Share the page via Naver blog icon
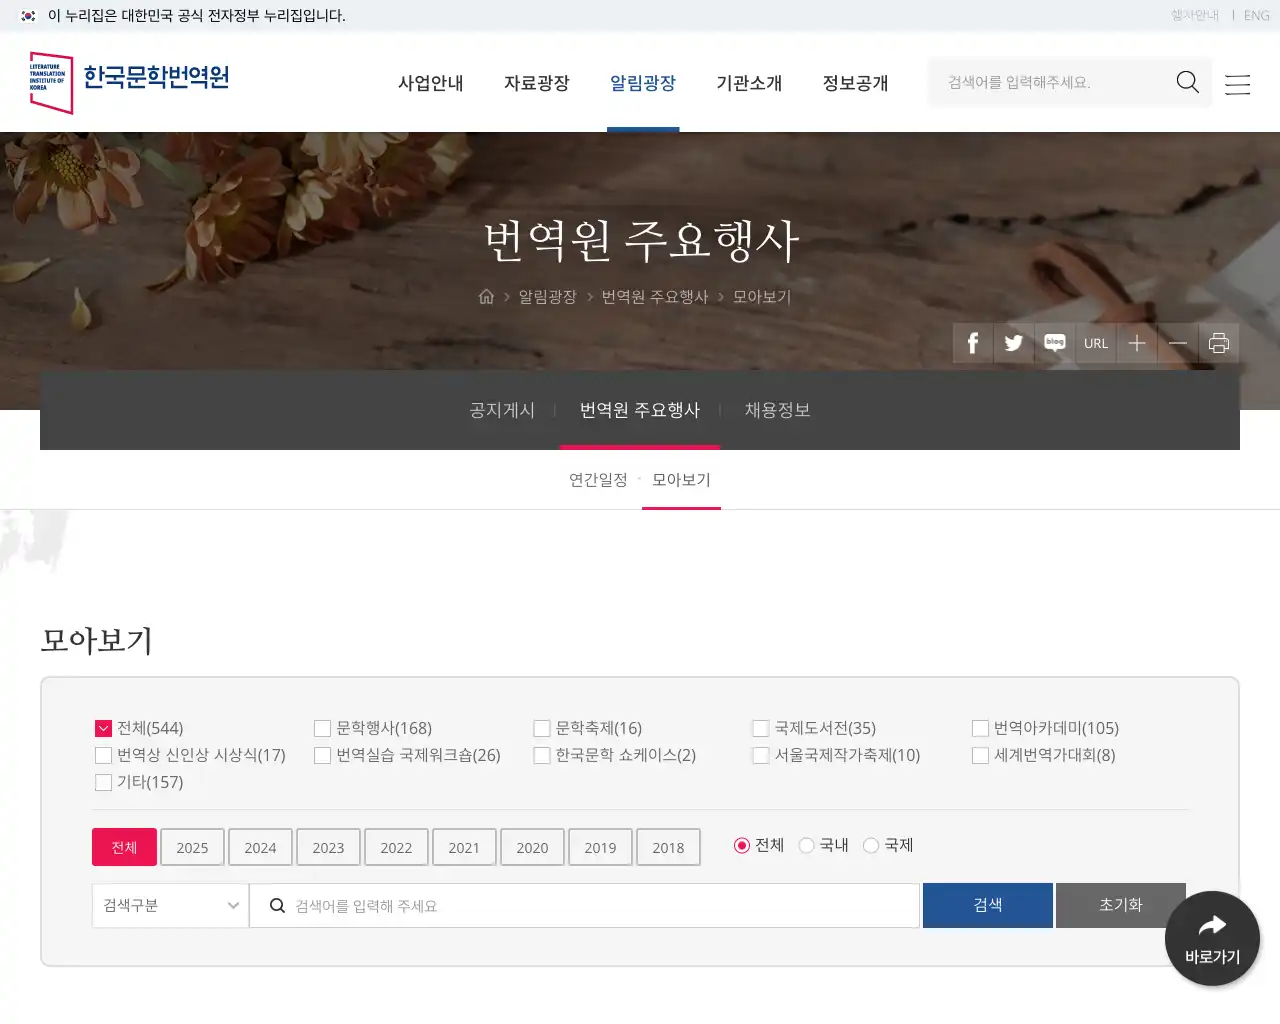Viewport: 1280px width, 1024px height. pos(1054,343)
